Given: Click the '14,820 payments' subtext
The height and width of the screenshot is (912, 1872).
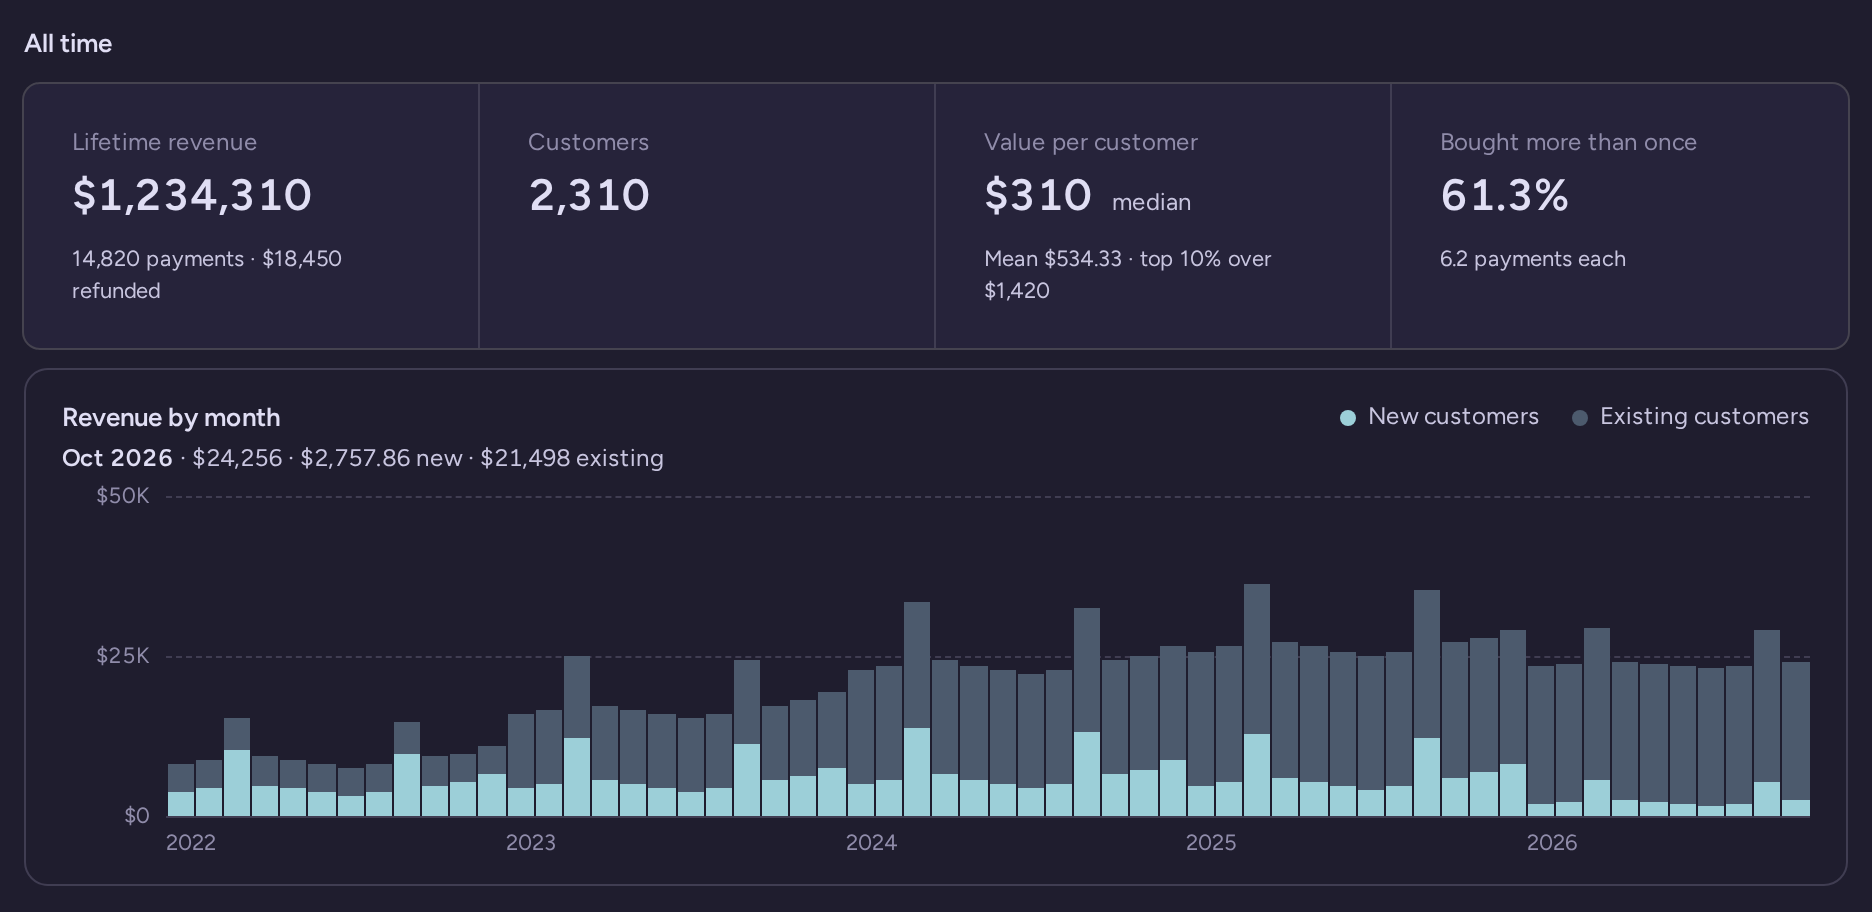Looking at the screenshot, I should coord(158,259).
